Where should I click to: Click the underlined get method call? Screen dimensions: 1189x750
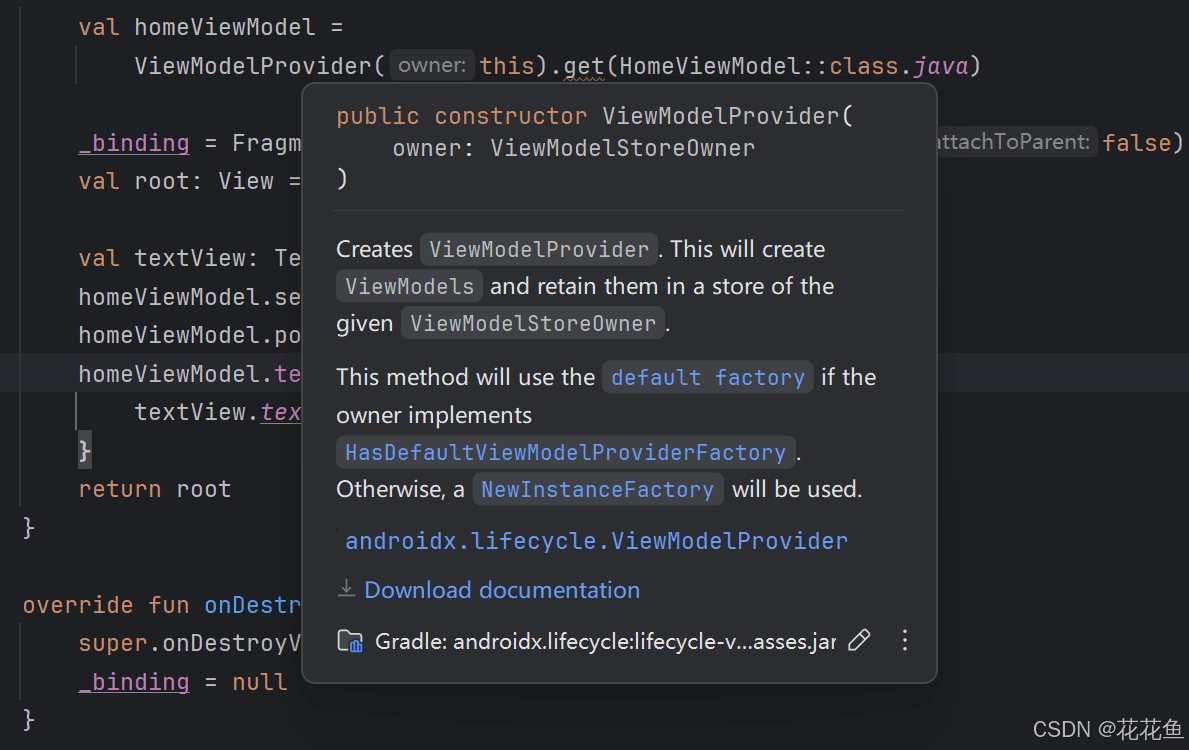tap(584, 67)
